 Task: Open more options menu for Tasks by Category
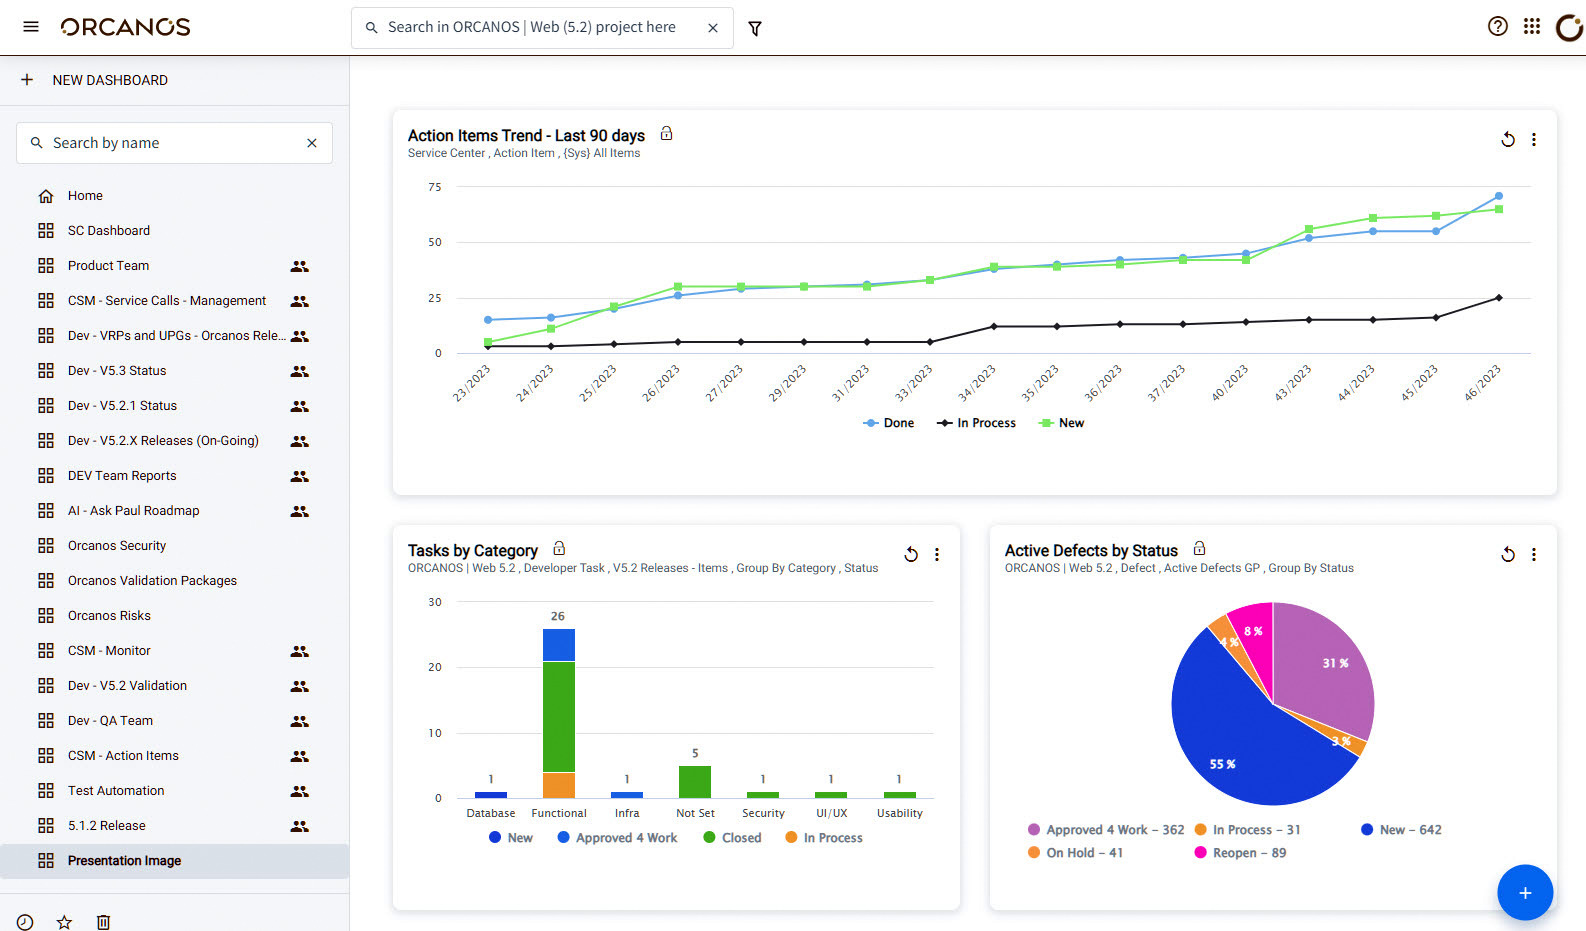[x=937, y=554]
